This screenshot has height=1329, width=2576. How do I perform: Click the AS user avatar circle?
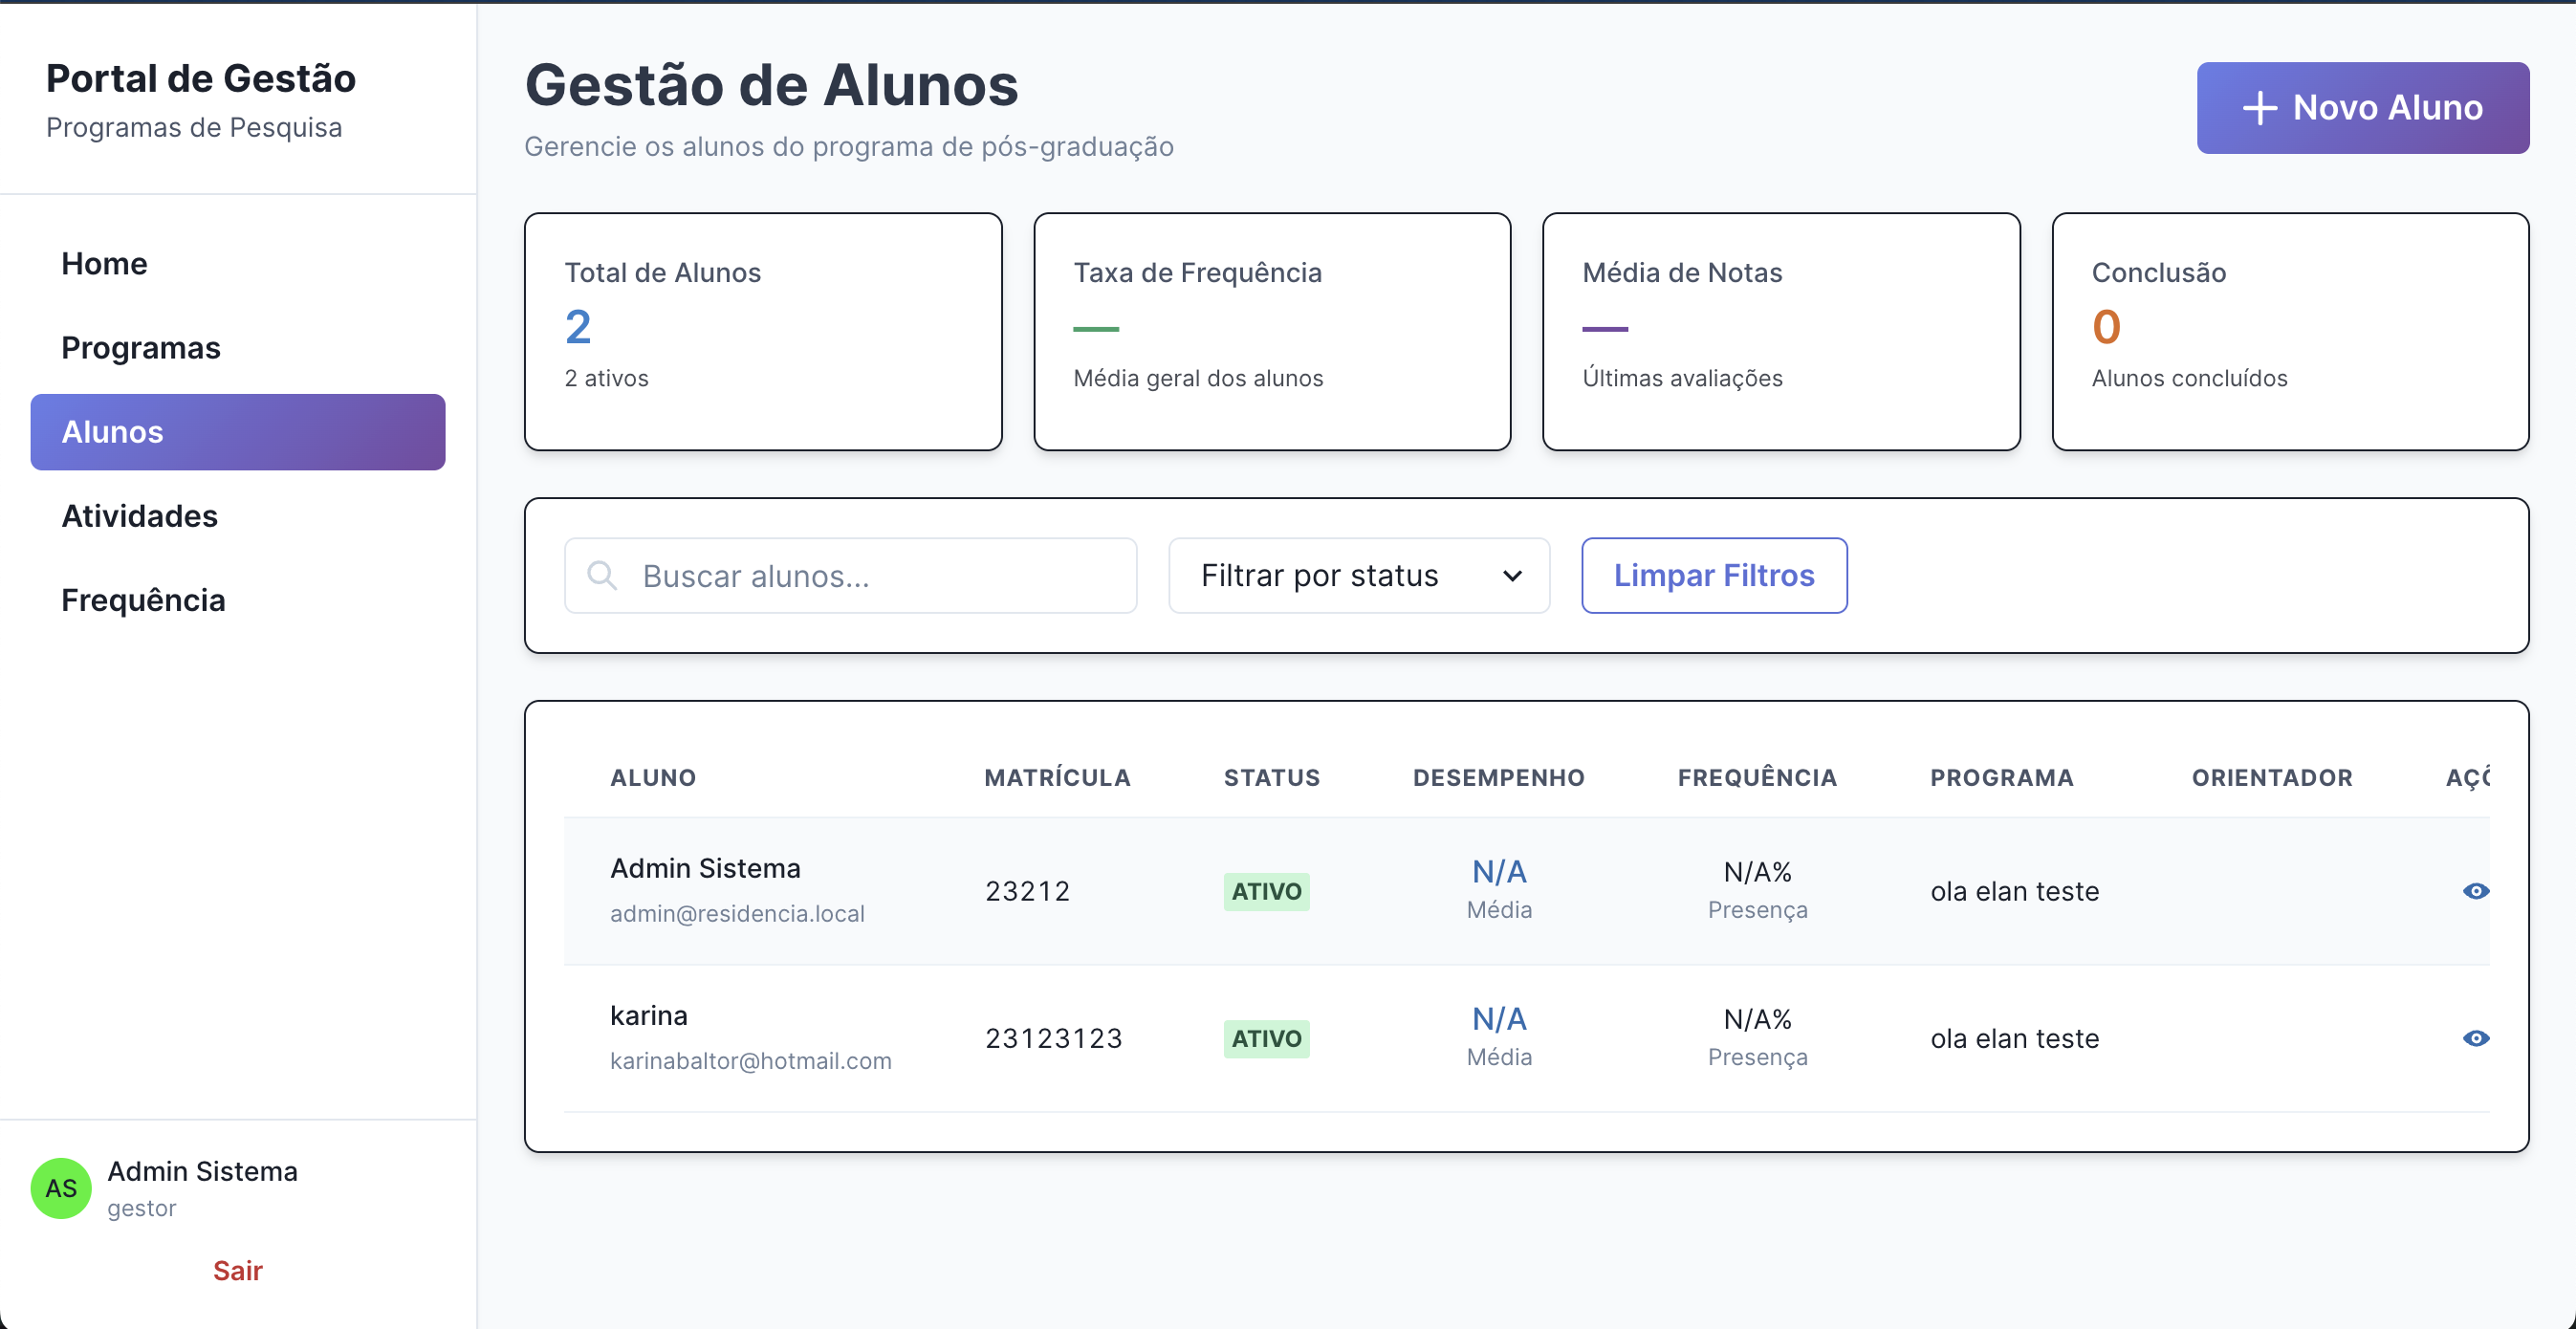tap(61, 1188)
